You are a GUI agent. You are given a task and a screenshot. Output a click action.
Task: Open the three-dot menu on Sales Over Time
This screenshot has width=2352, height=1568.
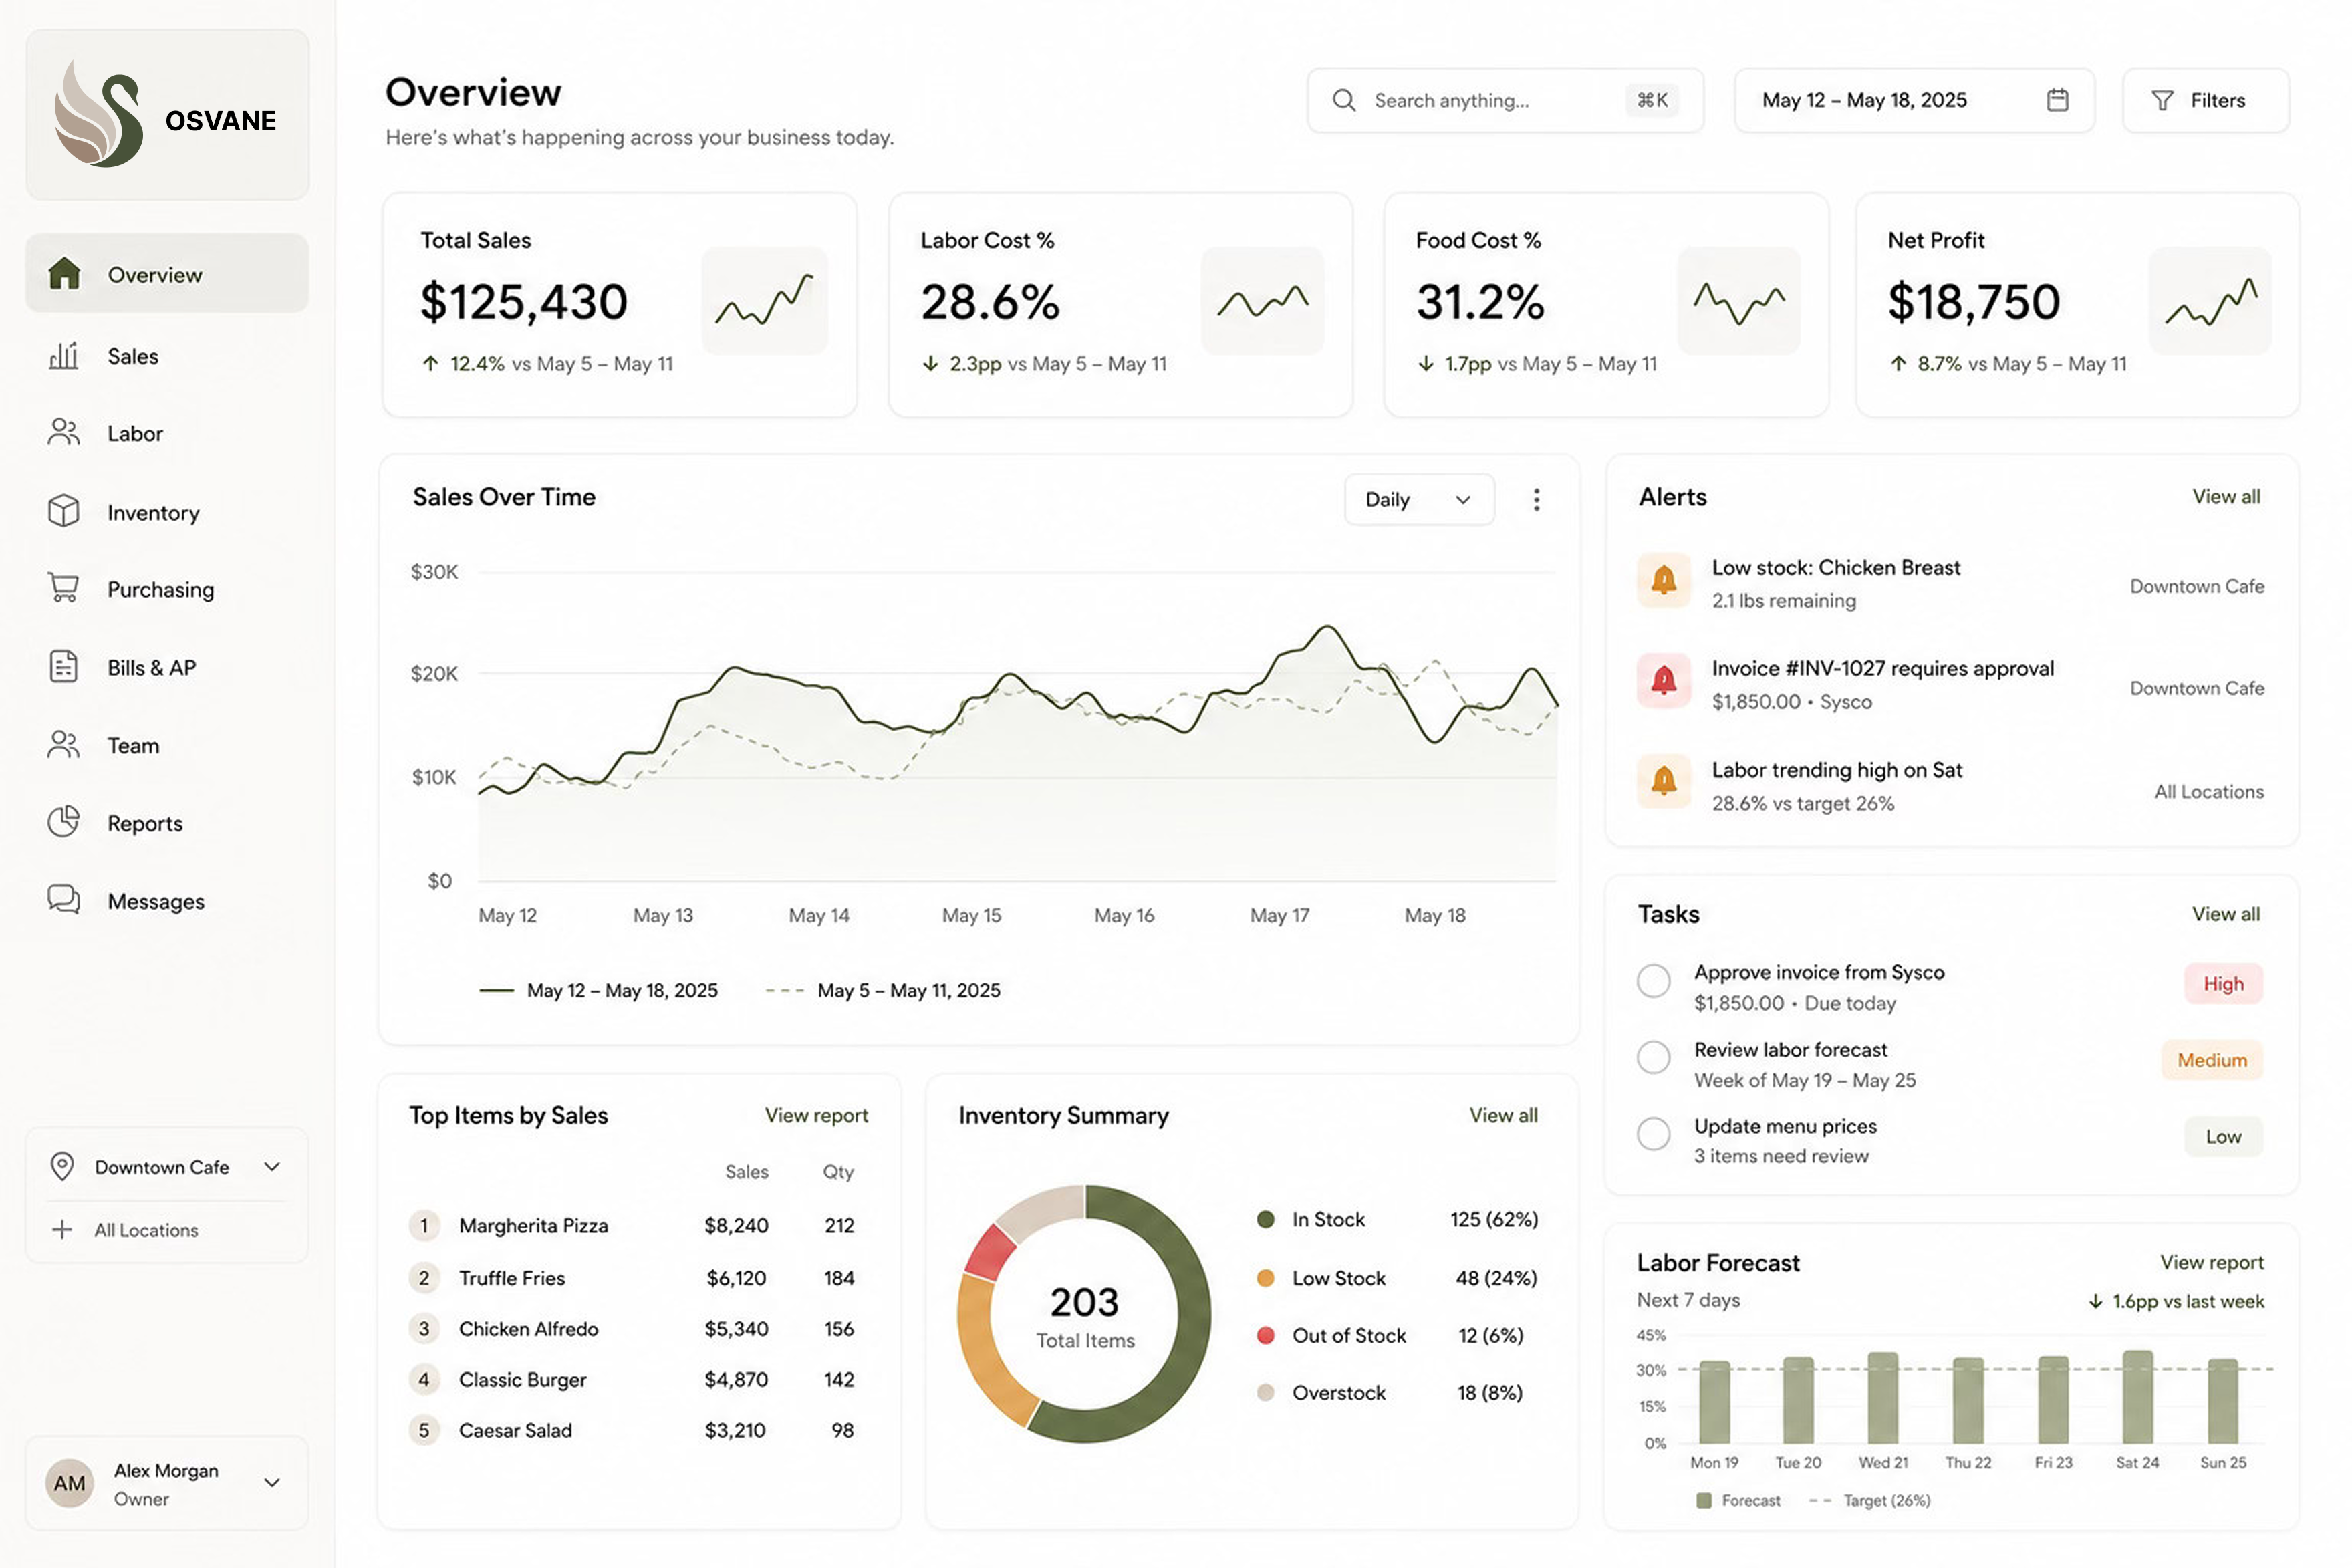(x=1536, y=499)
